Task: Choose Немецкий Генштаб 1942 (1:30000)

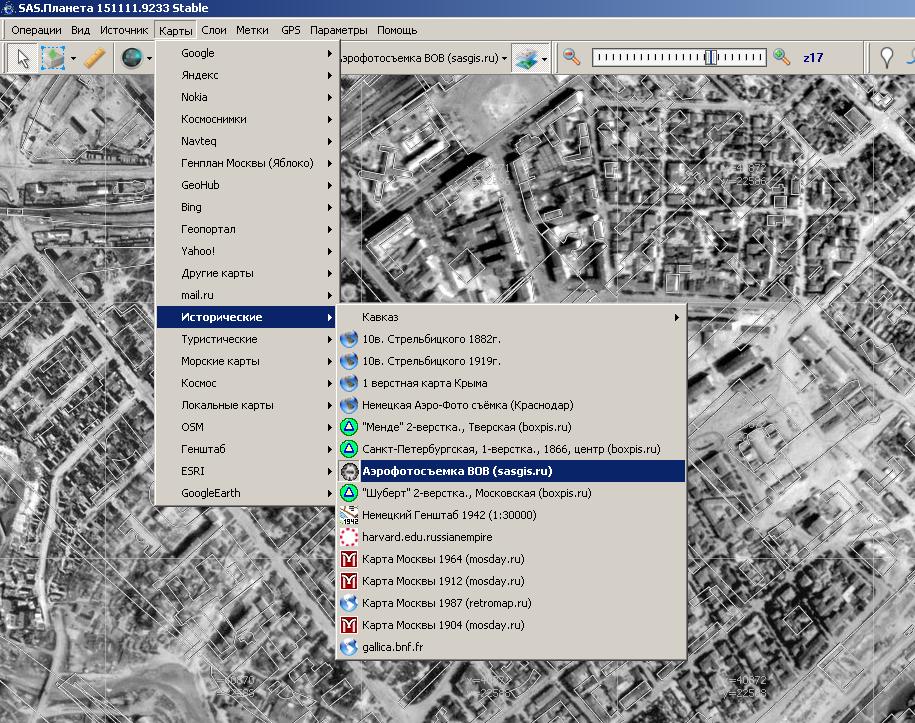Action: coord(511,515)
